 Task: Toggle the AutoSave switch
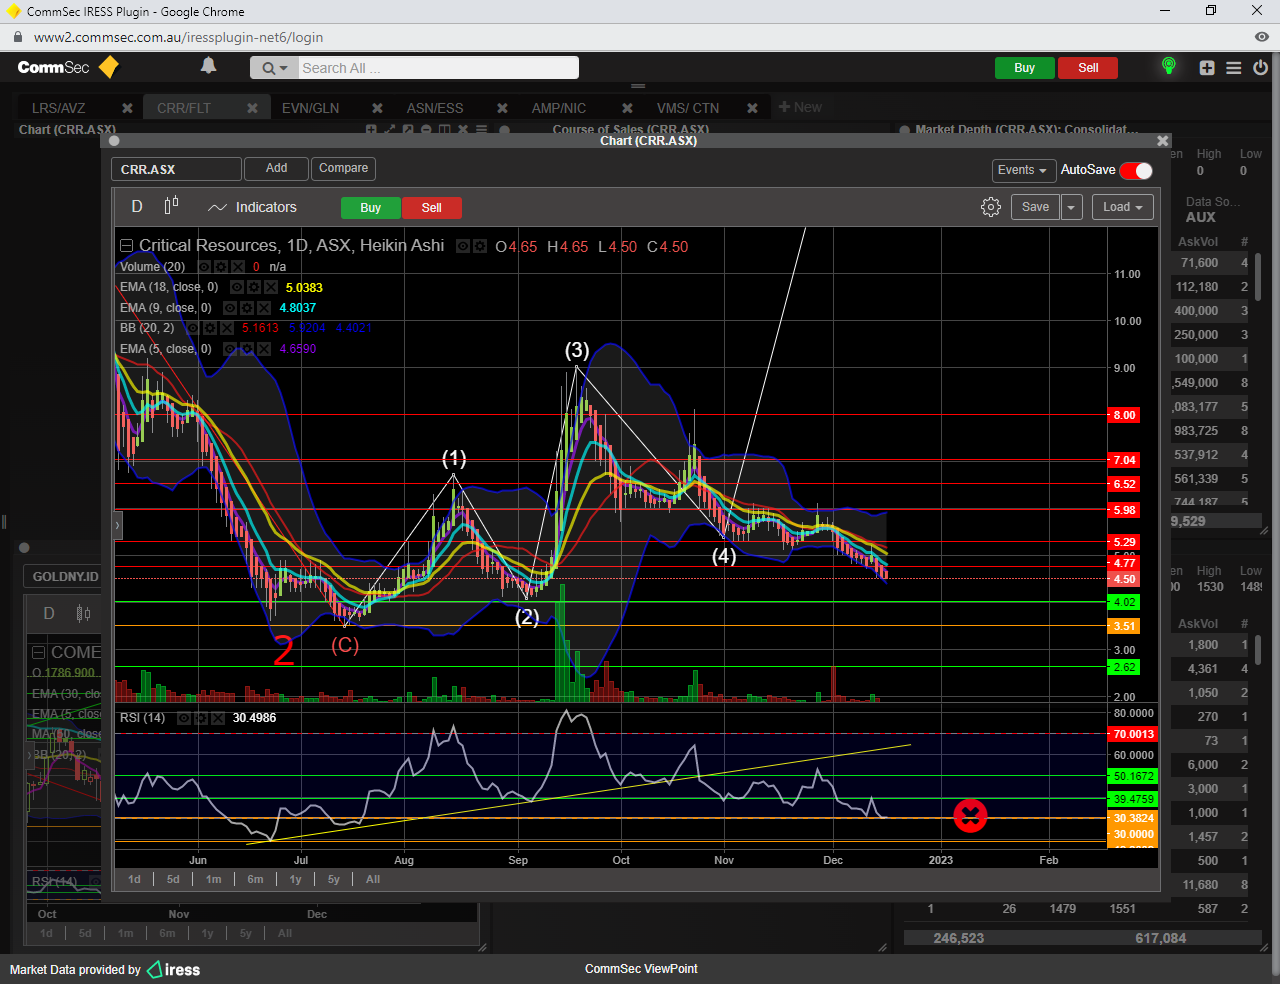(x=1136, y=170)
